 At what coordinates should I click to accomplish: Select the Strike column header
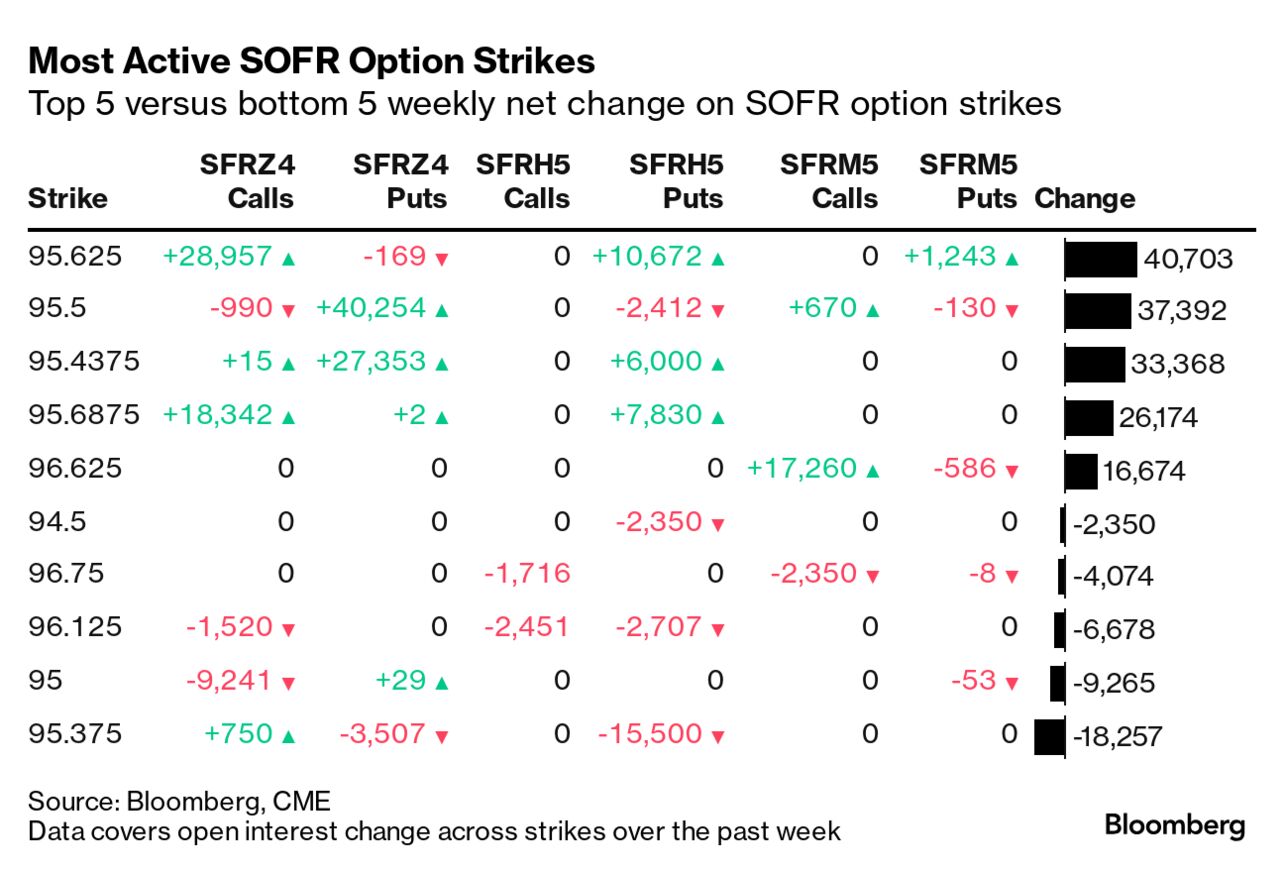tap(67, 198)
